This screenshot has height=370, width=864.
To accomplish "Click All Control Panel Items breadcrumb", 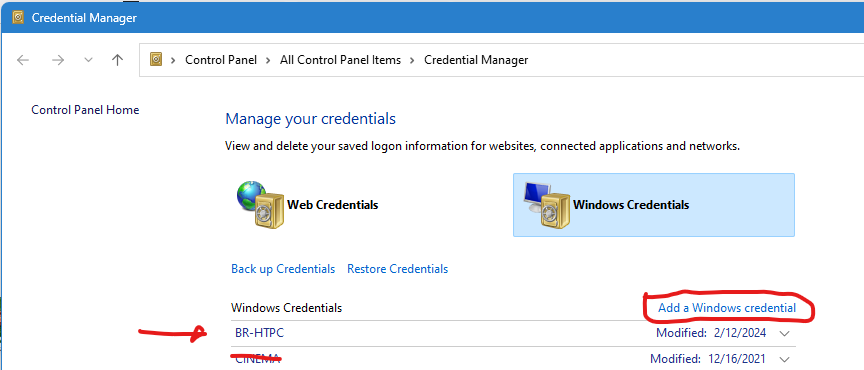I will pos(341,60).
